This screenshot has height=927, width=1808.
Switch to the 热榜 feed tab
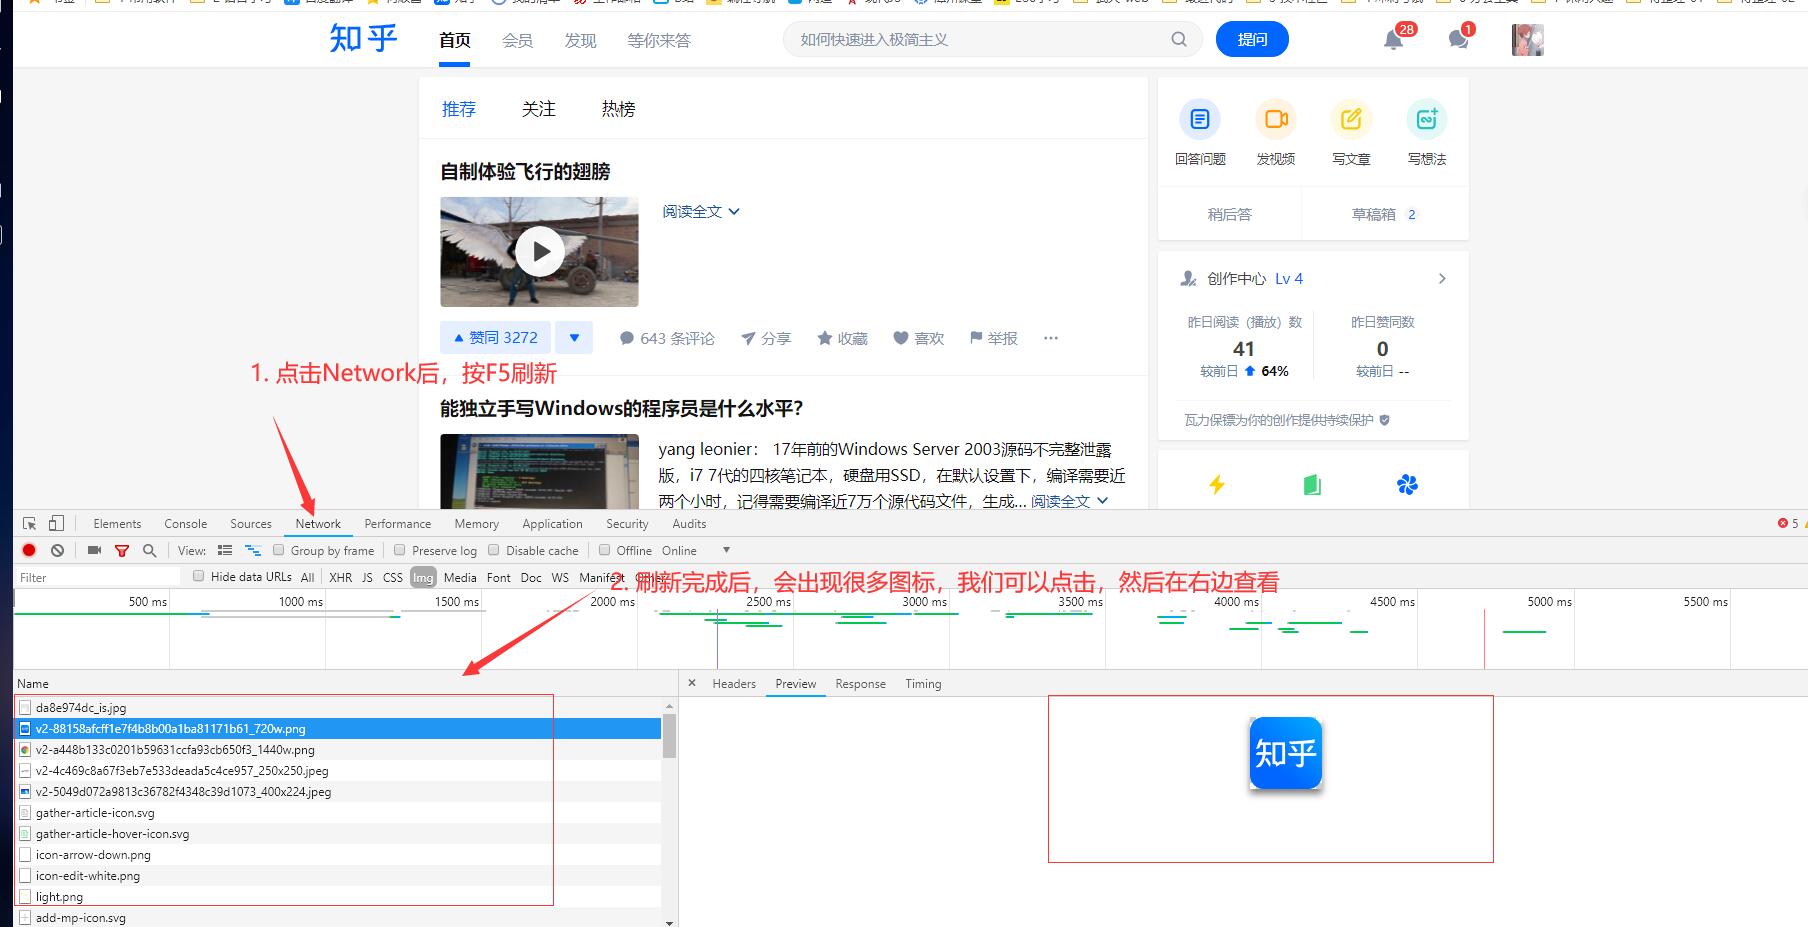tap(618, 108)
